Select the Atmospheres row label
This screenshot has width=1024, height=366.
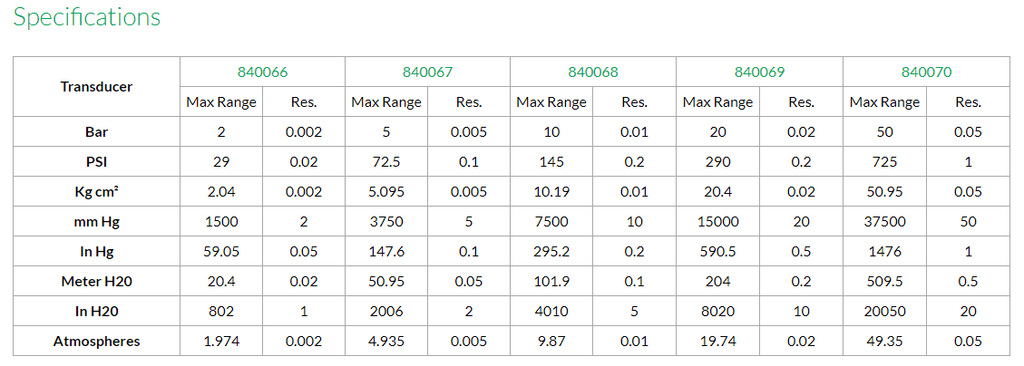coord(97,341)
